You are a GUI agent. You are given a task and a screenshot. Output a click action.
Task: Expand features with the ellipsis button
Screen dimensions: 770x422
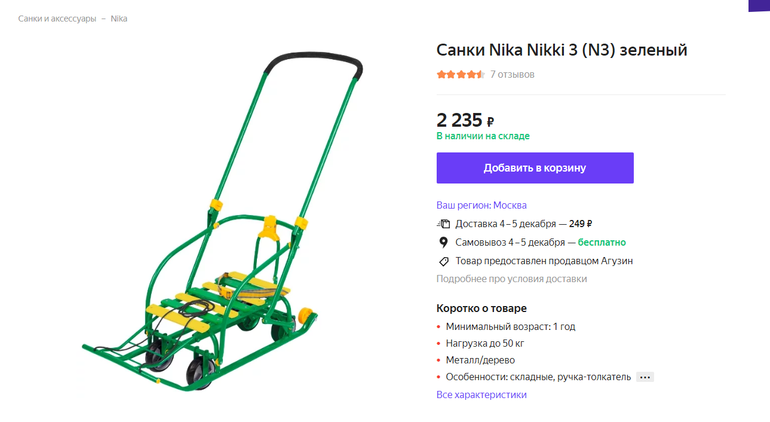pyautogui.click(x=645, y=377)
